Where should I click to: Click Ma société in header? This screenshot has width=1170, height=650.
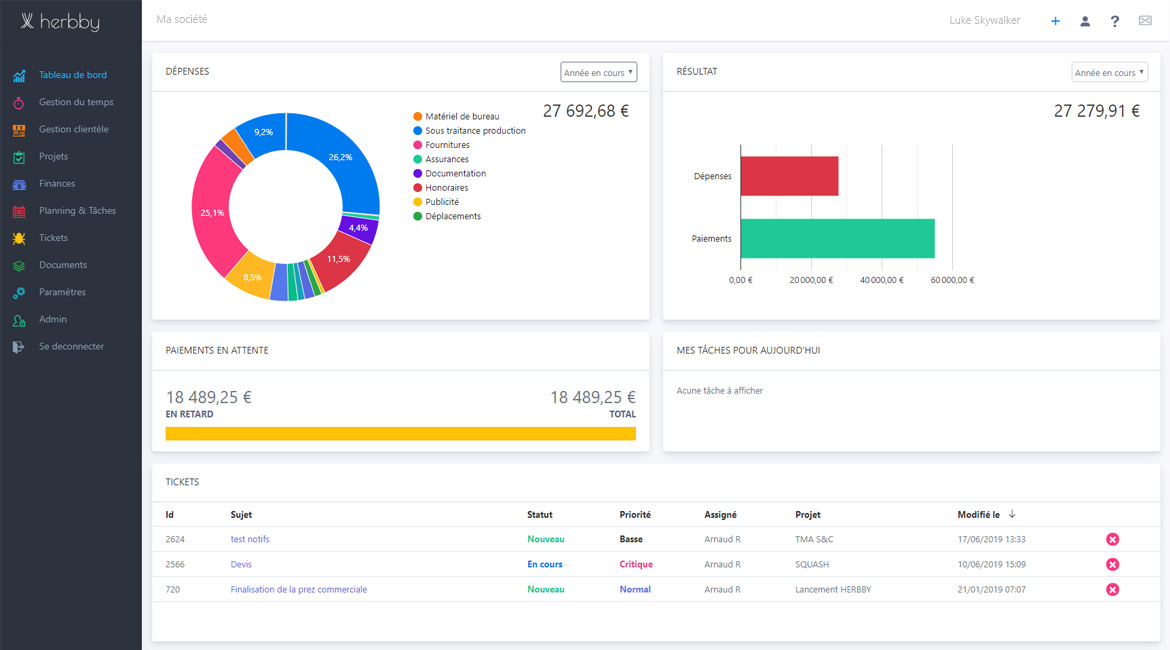click(181, 19)
